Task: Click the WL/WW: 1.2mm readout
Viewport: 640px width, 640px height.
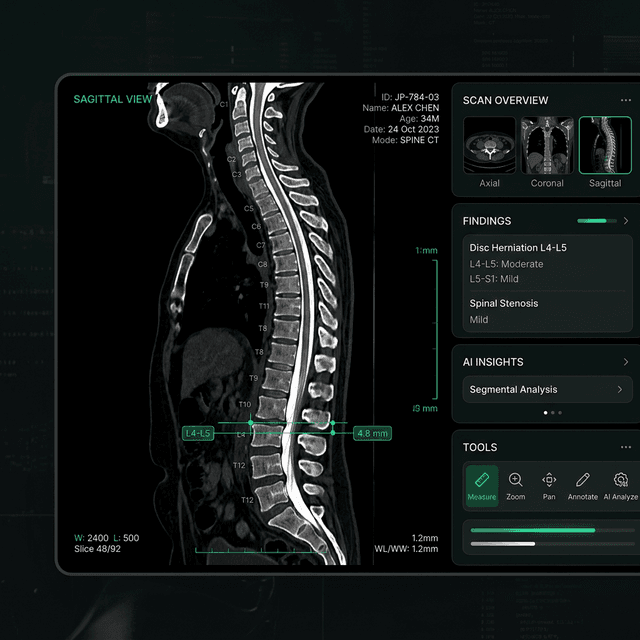Action: [x=406, y=549]
